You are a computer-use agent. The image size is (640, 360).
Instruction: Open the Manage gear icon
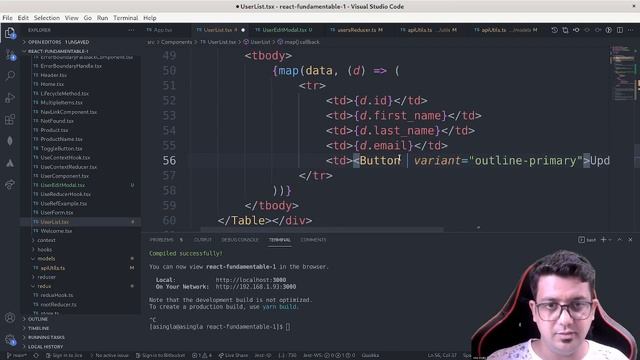click(x=10, y=340)
